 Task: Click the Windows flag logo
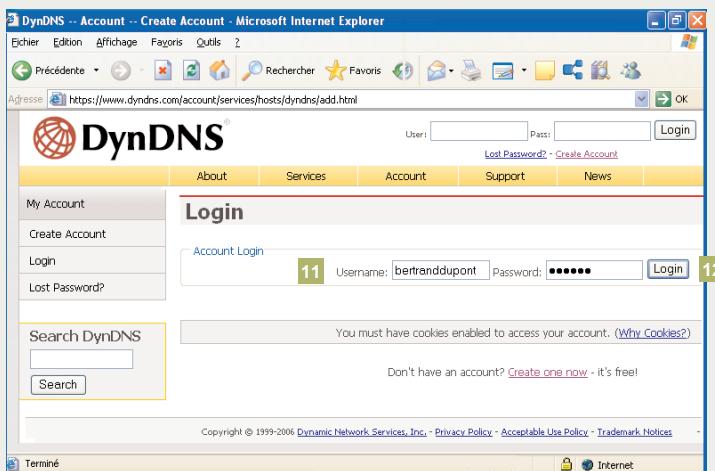(x=689, y=42)
